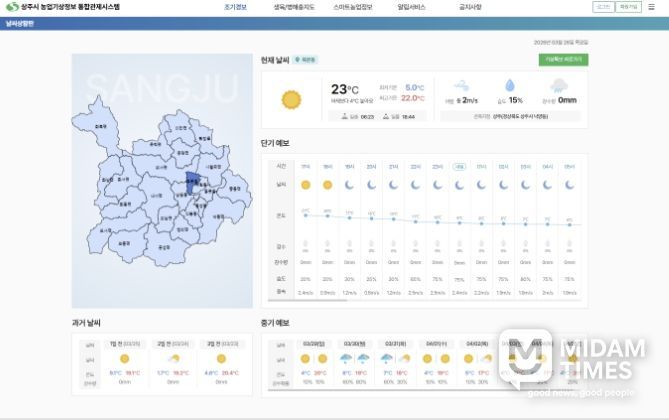Select the 조기경보 menu tab
The image size is (669, 420).
[235, 7]
